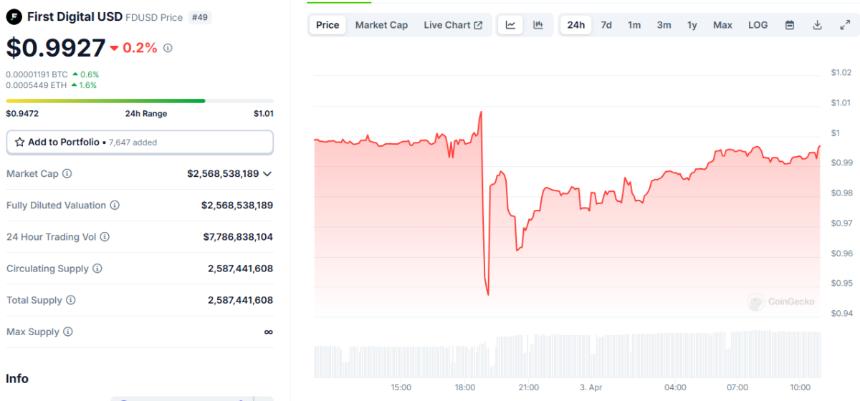Screen dimensions: 860x401
Task: Click info icon beside 24 Hour Trading Vol
Action: [105, 237]
